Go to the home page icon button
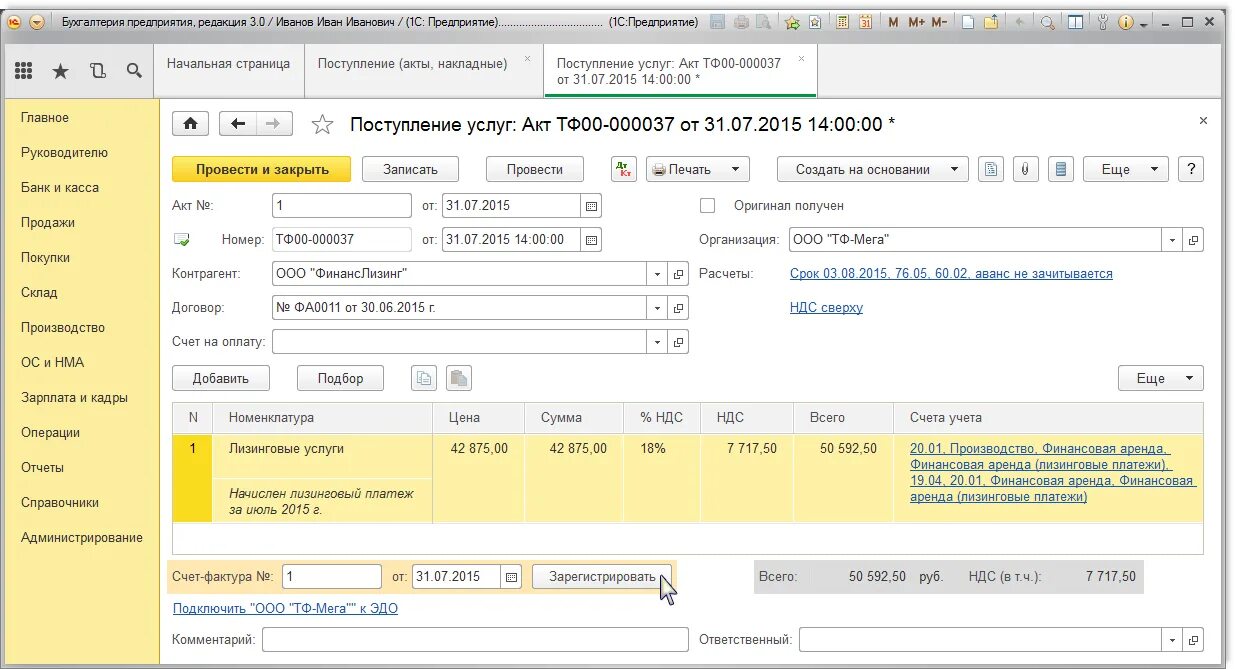The height and width of the screenshot is (669, 1235). tap(190, 124)
